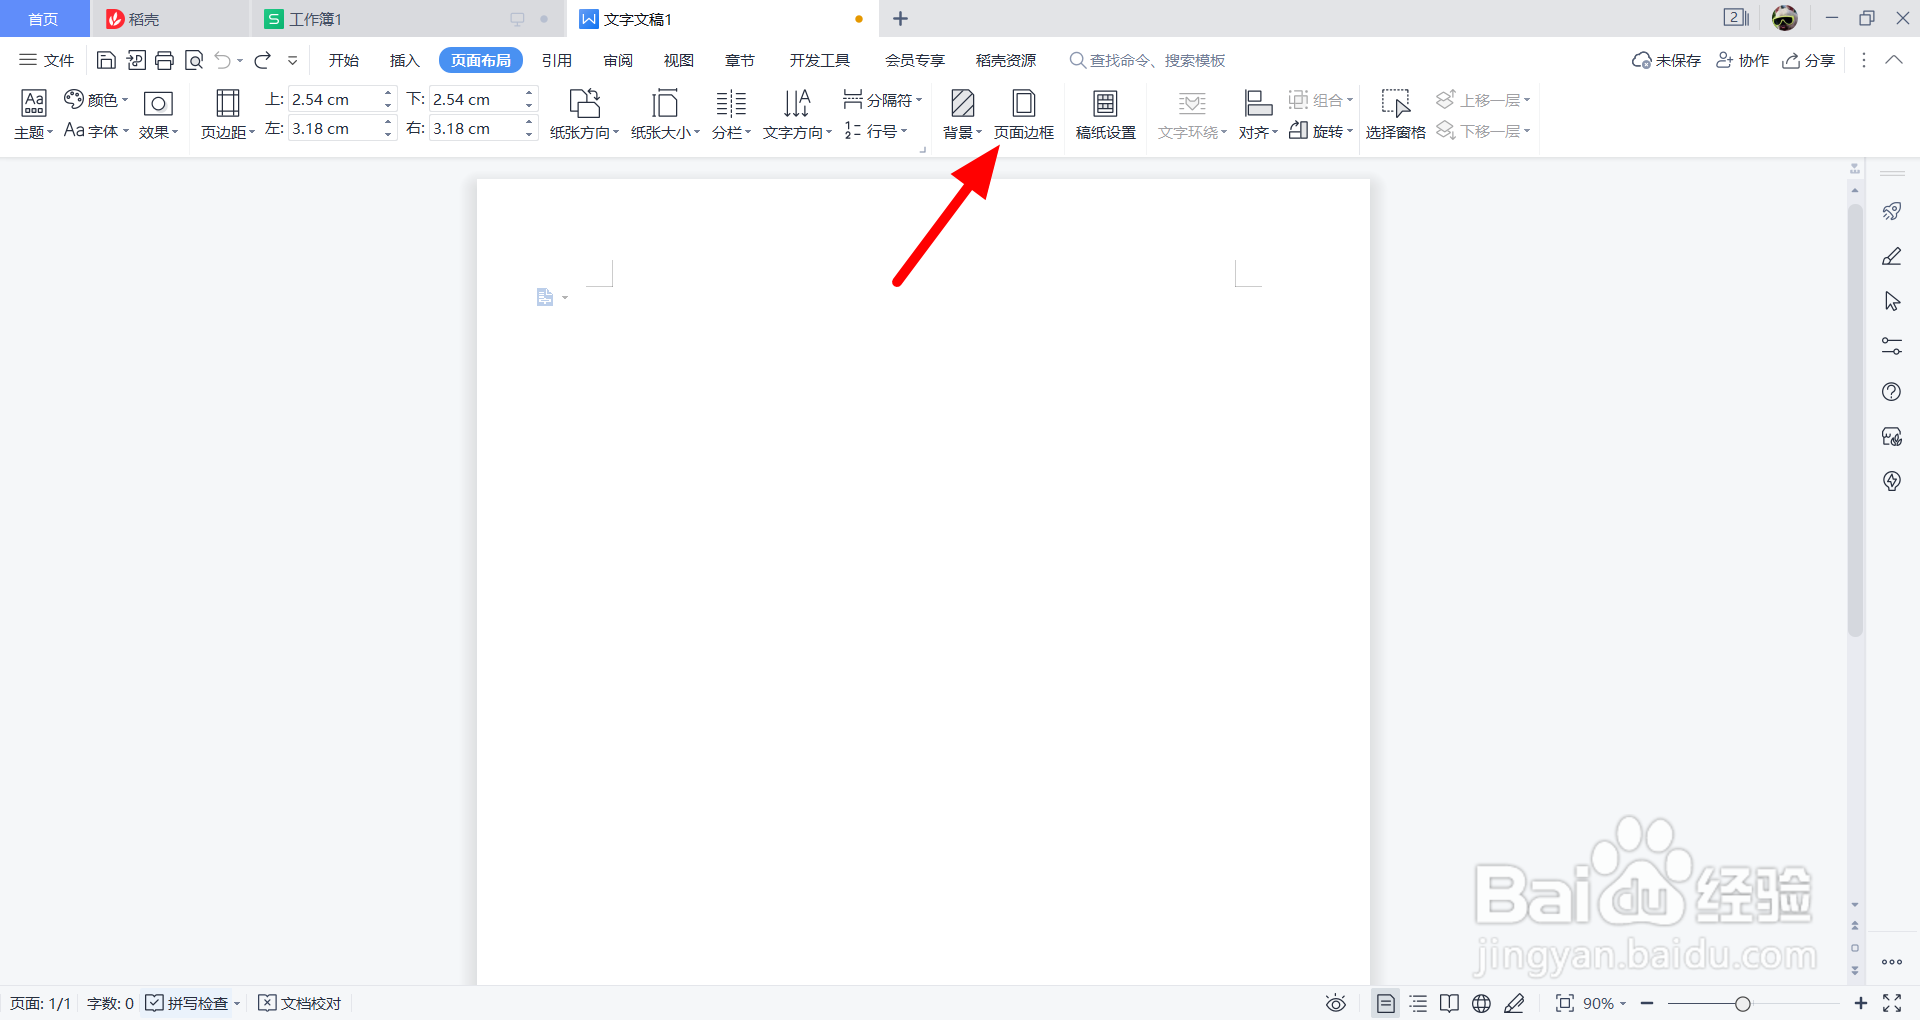Toggle 拼写检查 spell check
1920x1020 pixels.
click(x=187, y=1003)
